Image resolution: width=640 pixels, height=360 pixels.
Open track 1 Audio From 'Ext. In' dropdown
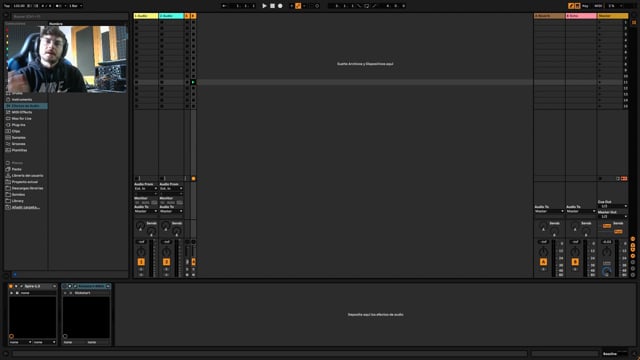[x=146, y=189]
